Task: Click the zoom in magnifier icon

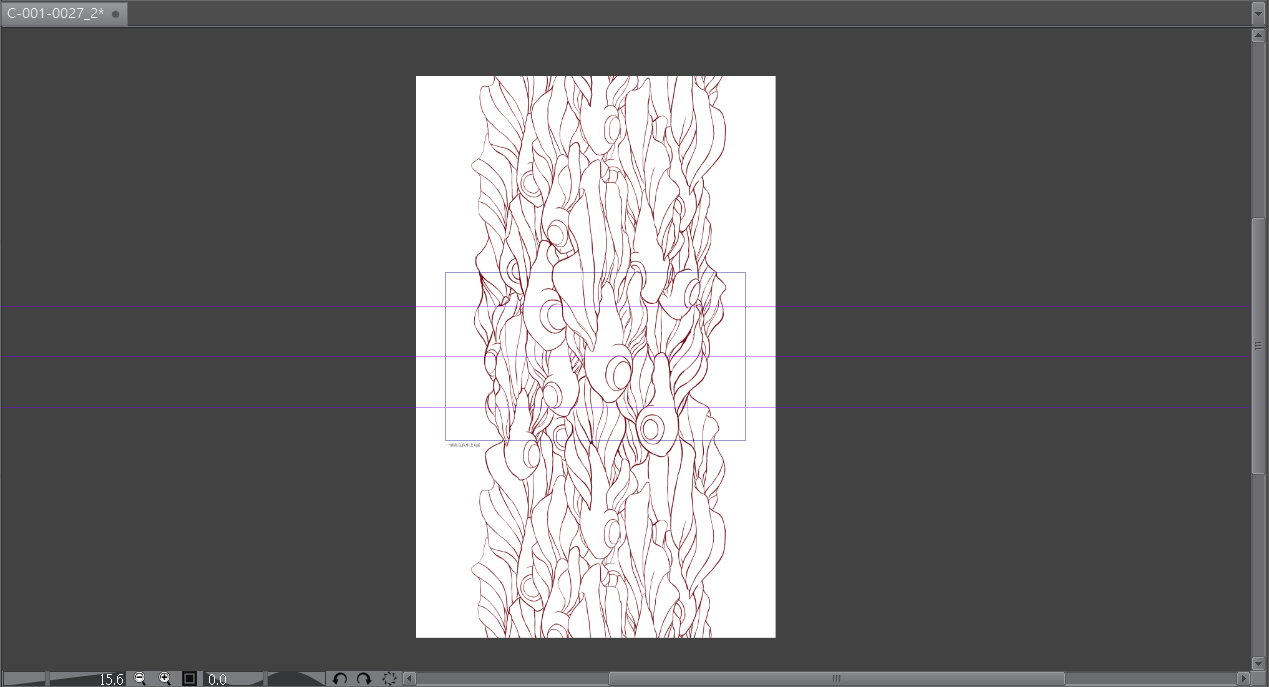Action: (x=165, y=679)
